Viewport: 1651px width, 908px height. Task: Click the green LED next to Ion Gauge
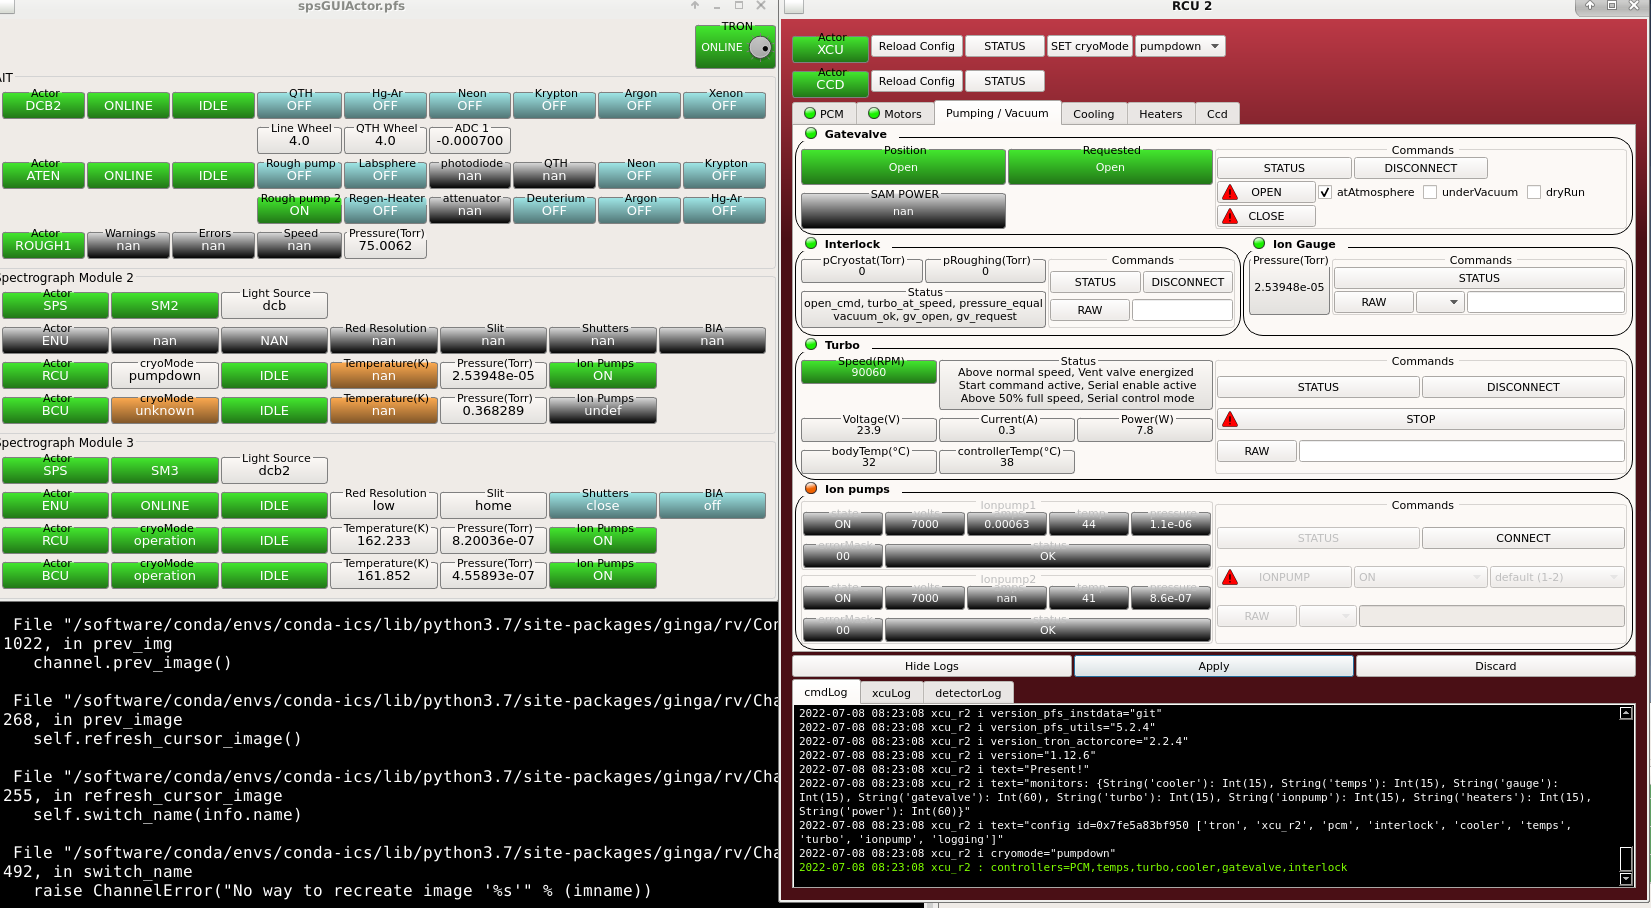coord(1259,243)
